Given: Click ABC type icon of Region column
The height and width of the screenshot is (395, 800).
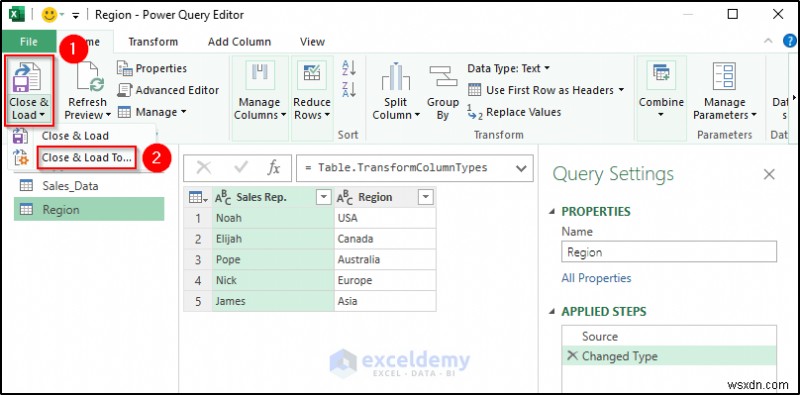Looking at the screenshot, I should pyautogui.click(x=345, y=198).
